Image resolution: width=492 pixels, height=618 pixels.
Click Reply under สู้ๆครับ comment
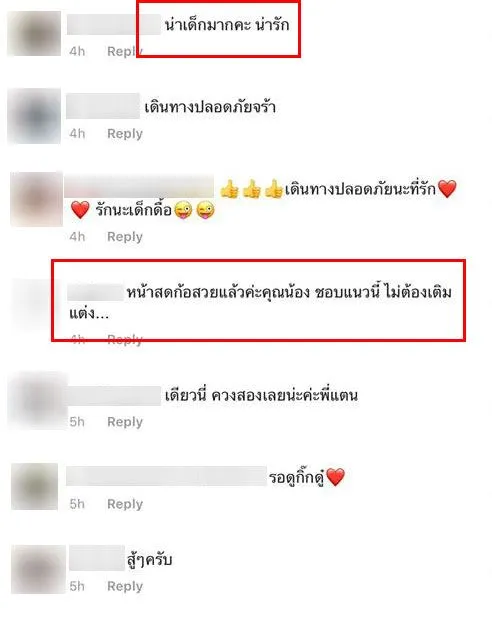[125, 586]
